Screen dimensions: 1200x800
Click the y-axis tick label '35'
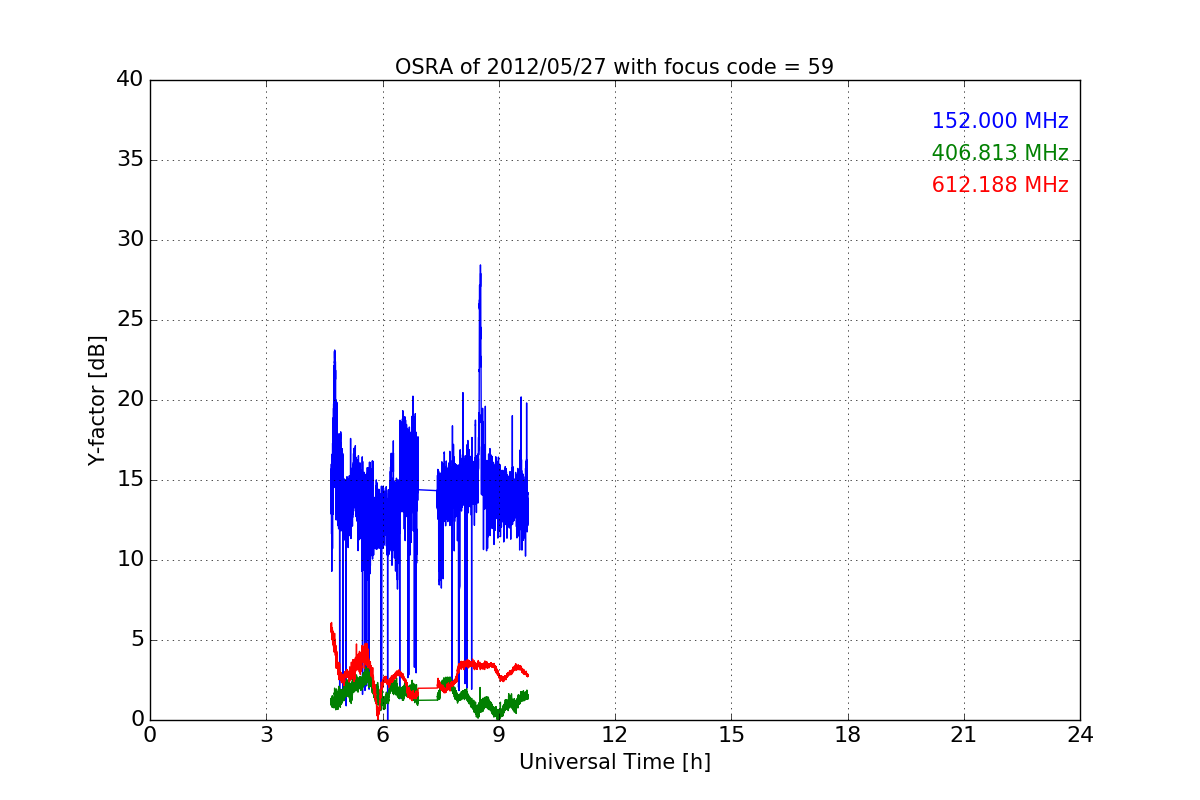(130, 160)
